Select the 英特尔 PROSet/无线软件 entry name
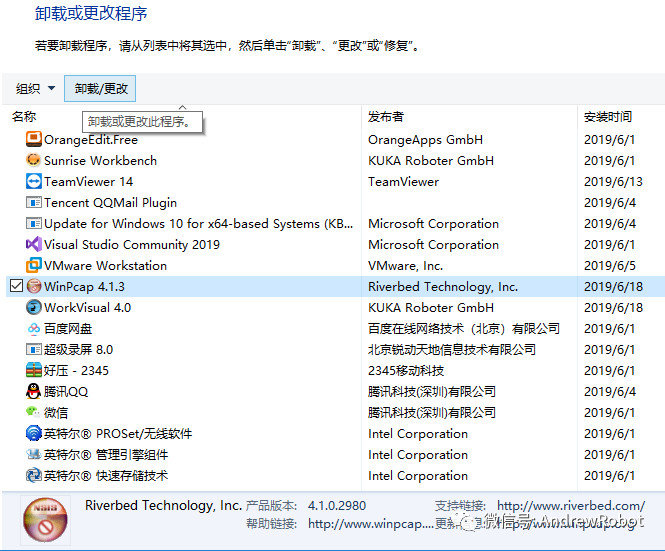Viewport: 665px width, 551px height. pos(118,434)
